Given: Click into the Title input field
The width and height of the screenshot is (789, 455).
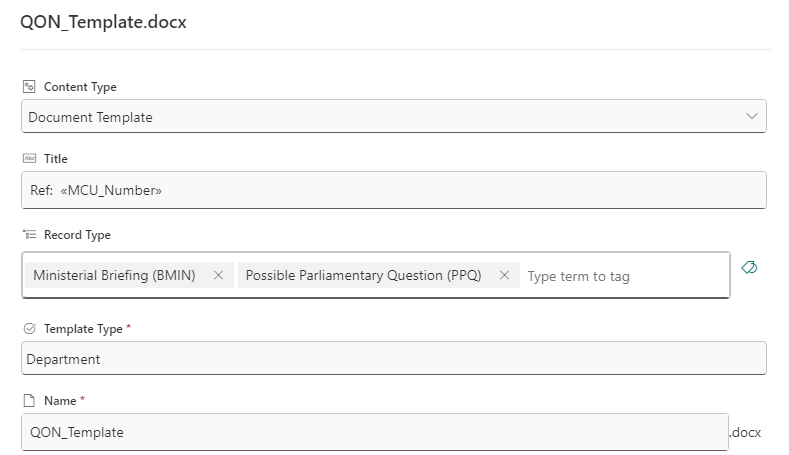Looking at the screenshot, I should pos(393,190).
